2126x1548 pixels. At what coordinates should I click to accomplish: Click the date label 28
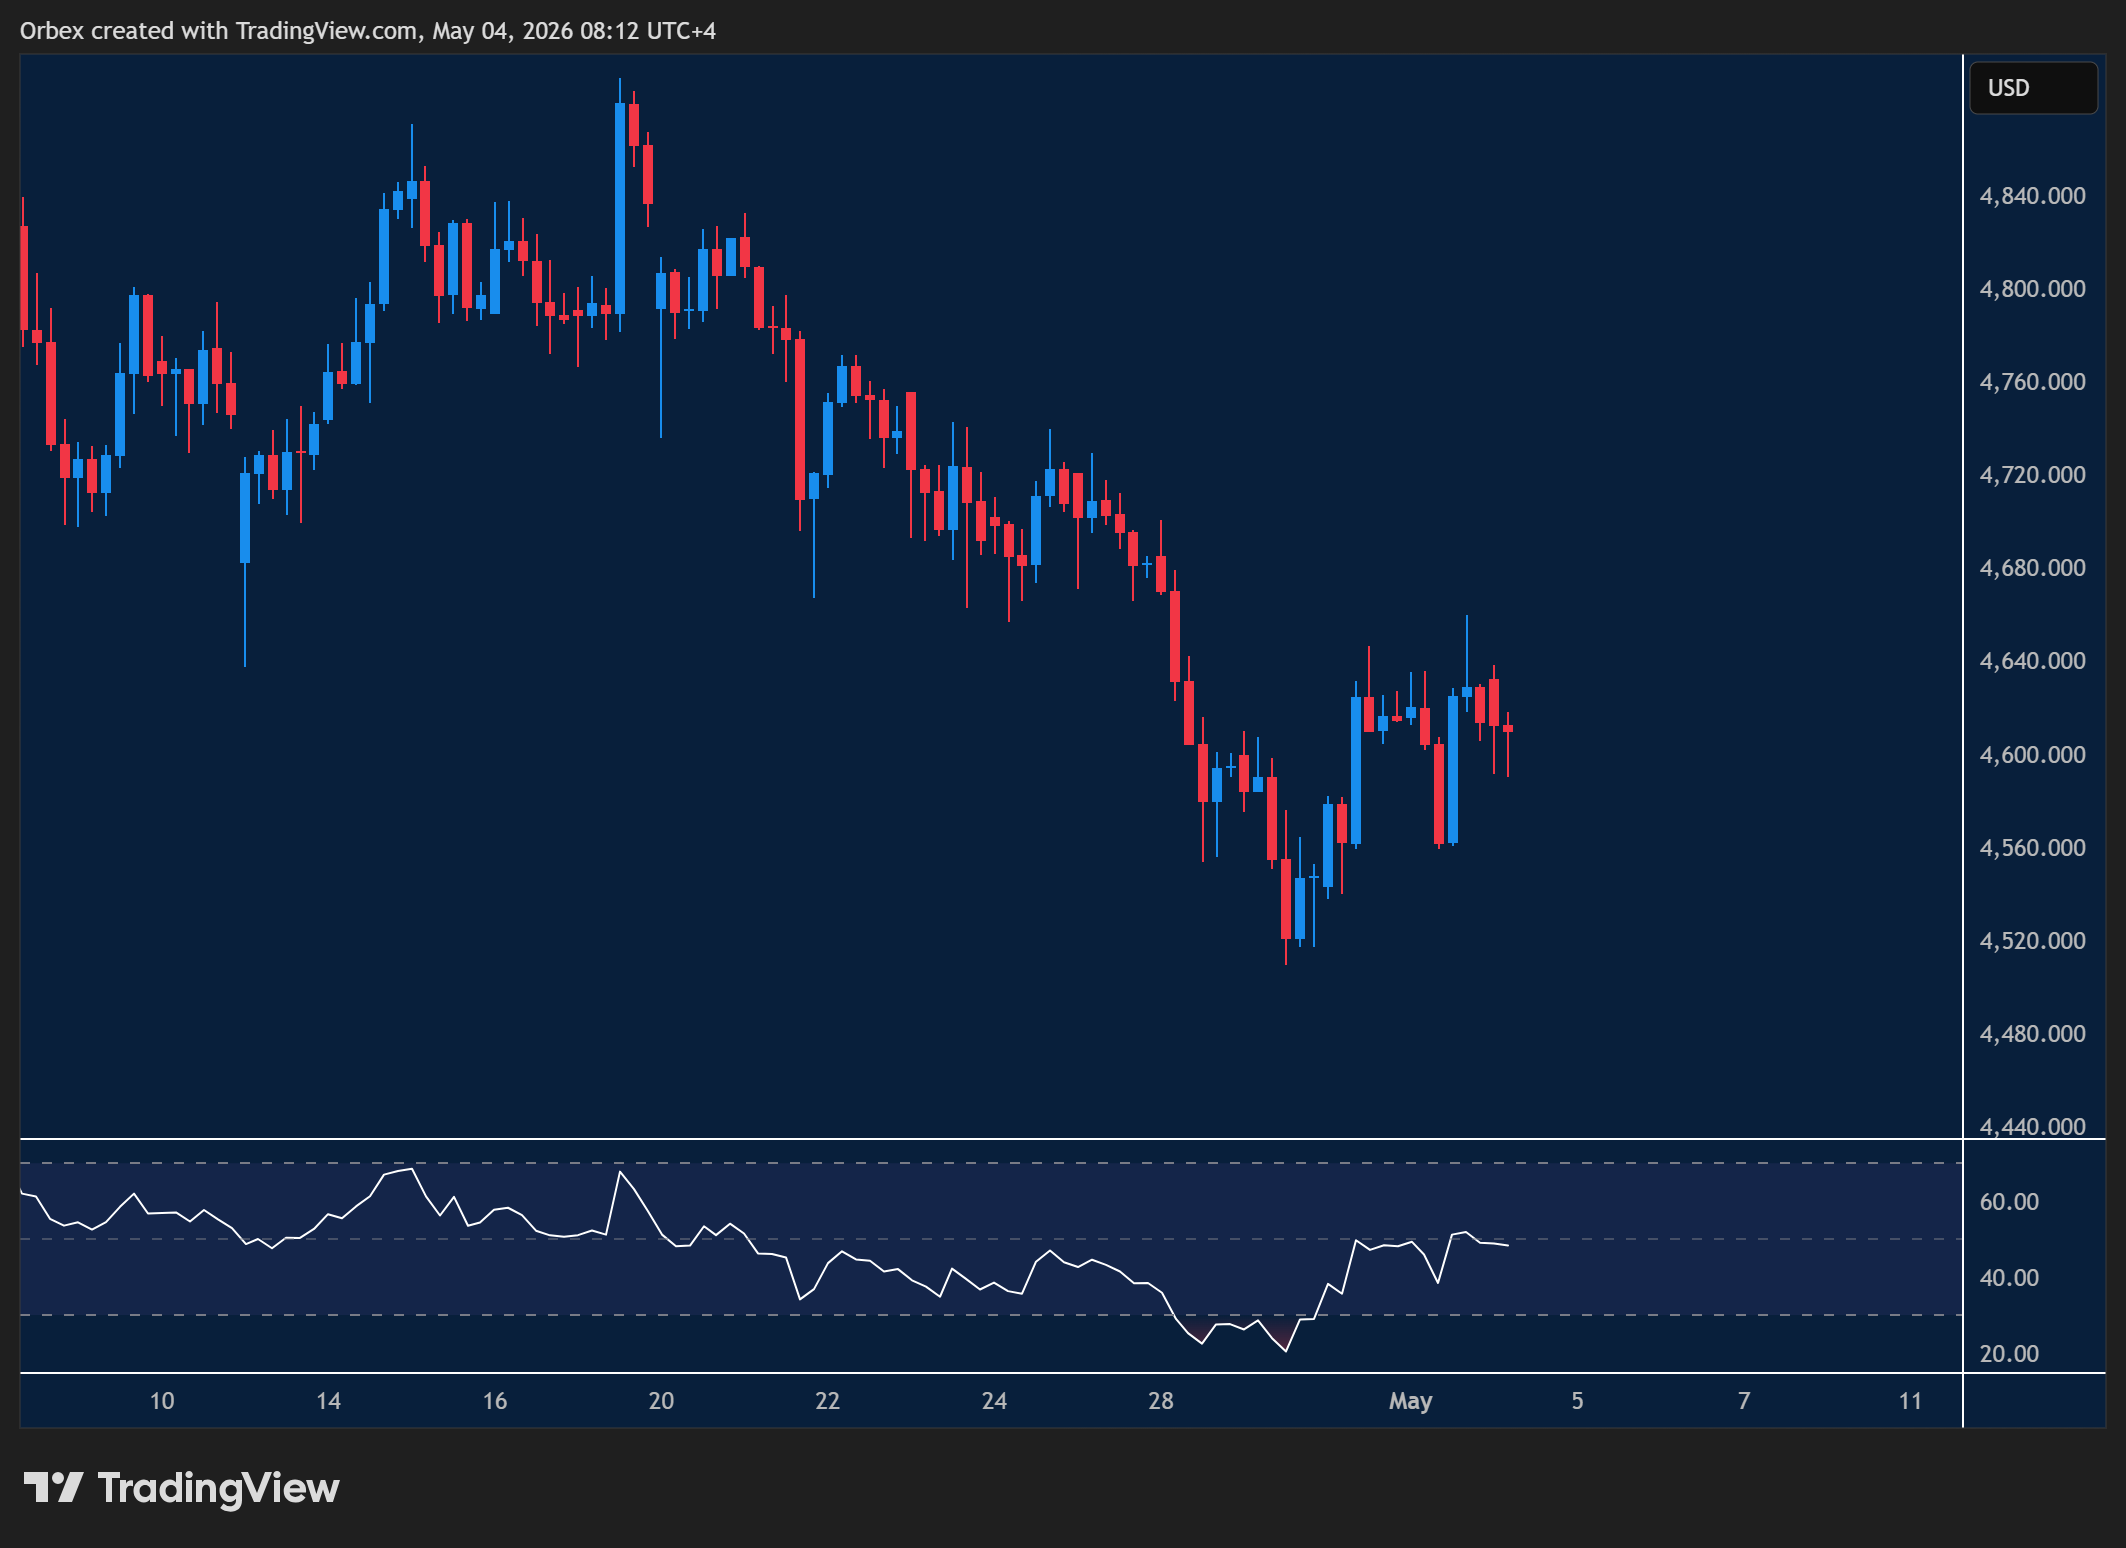click(1161, 1400)
